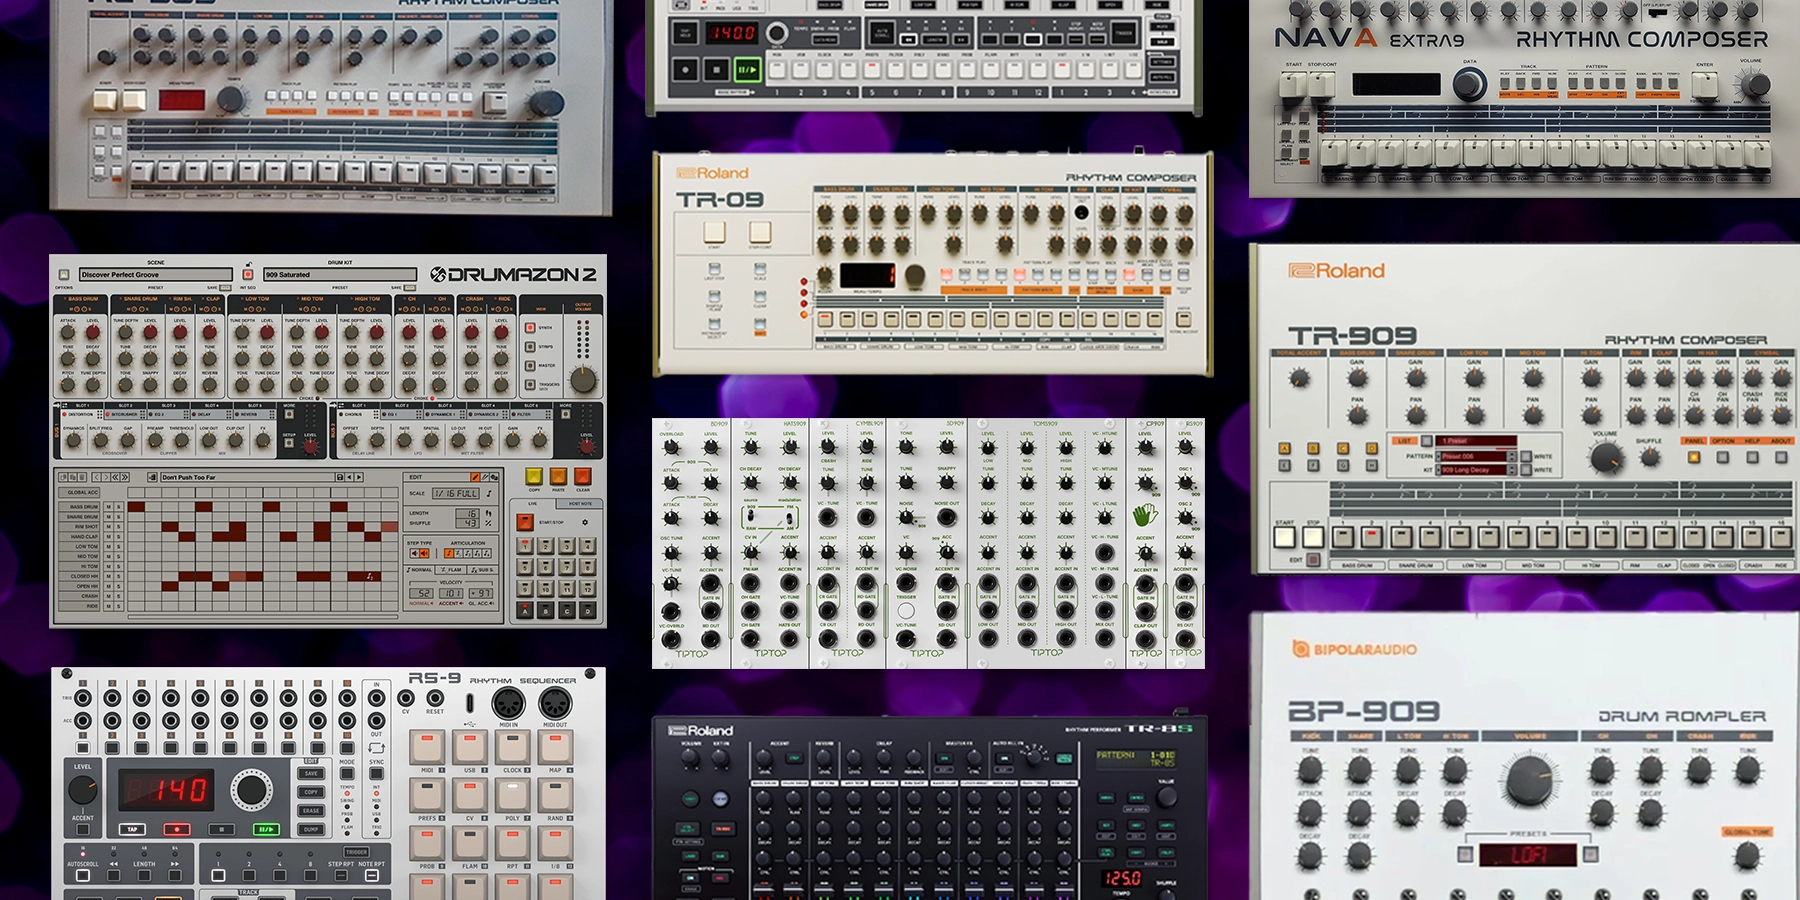Mute the Bass Drum track in Drumazon sequencer
Screen dimensions: 1800x900
tap(109, 507)
